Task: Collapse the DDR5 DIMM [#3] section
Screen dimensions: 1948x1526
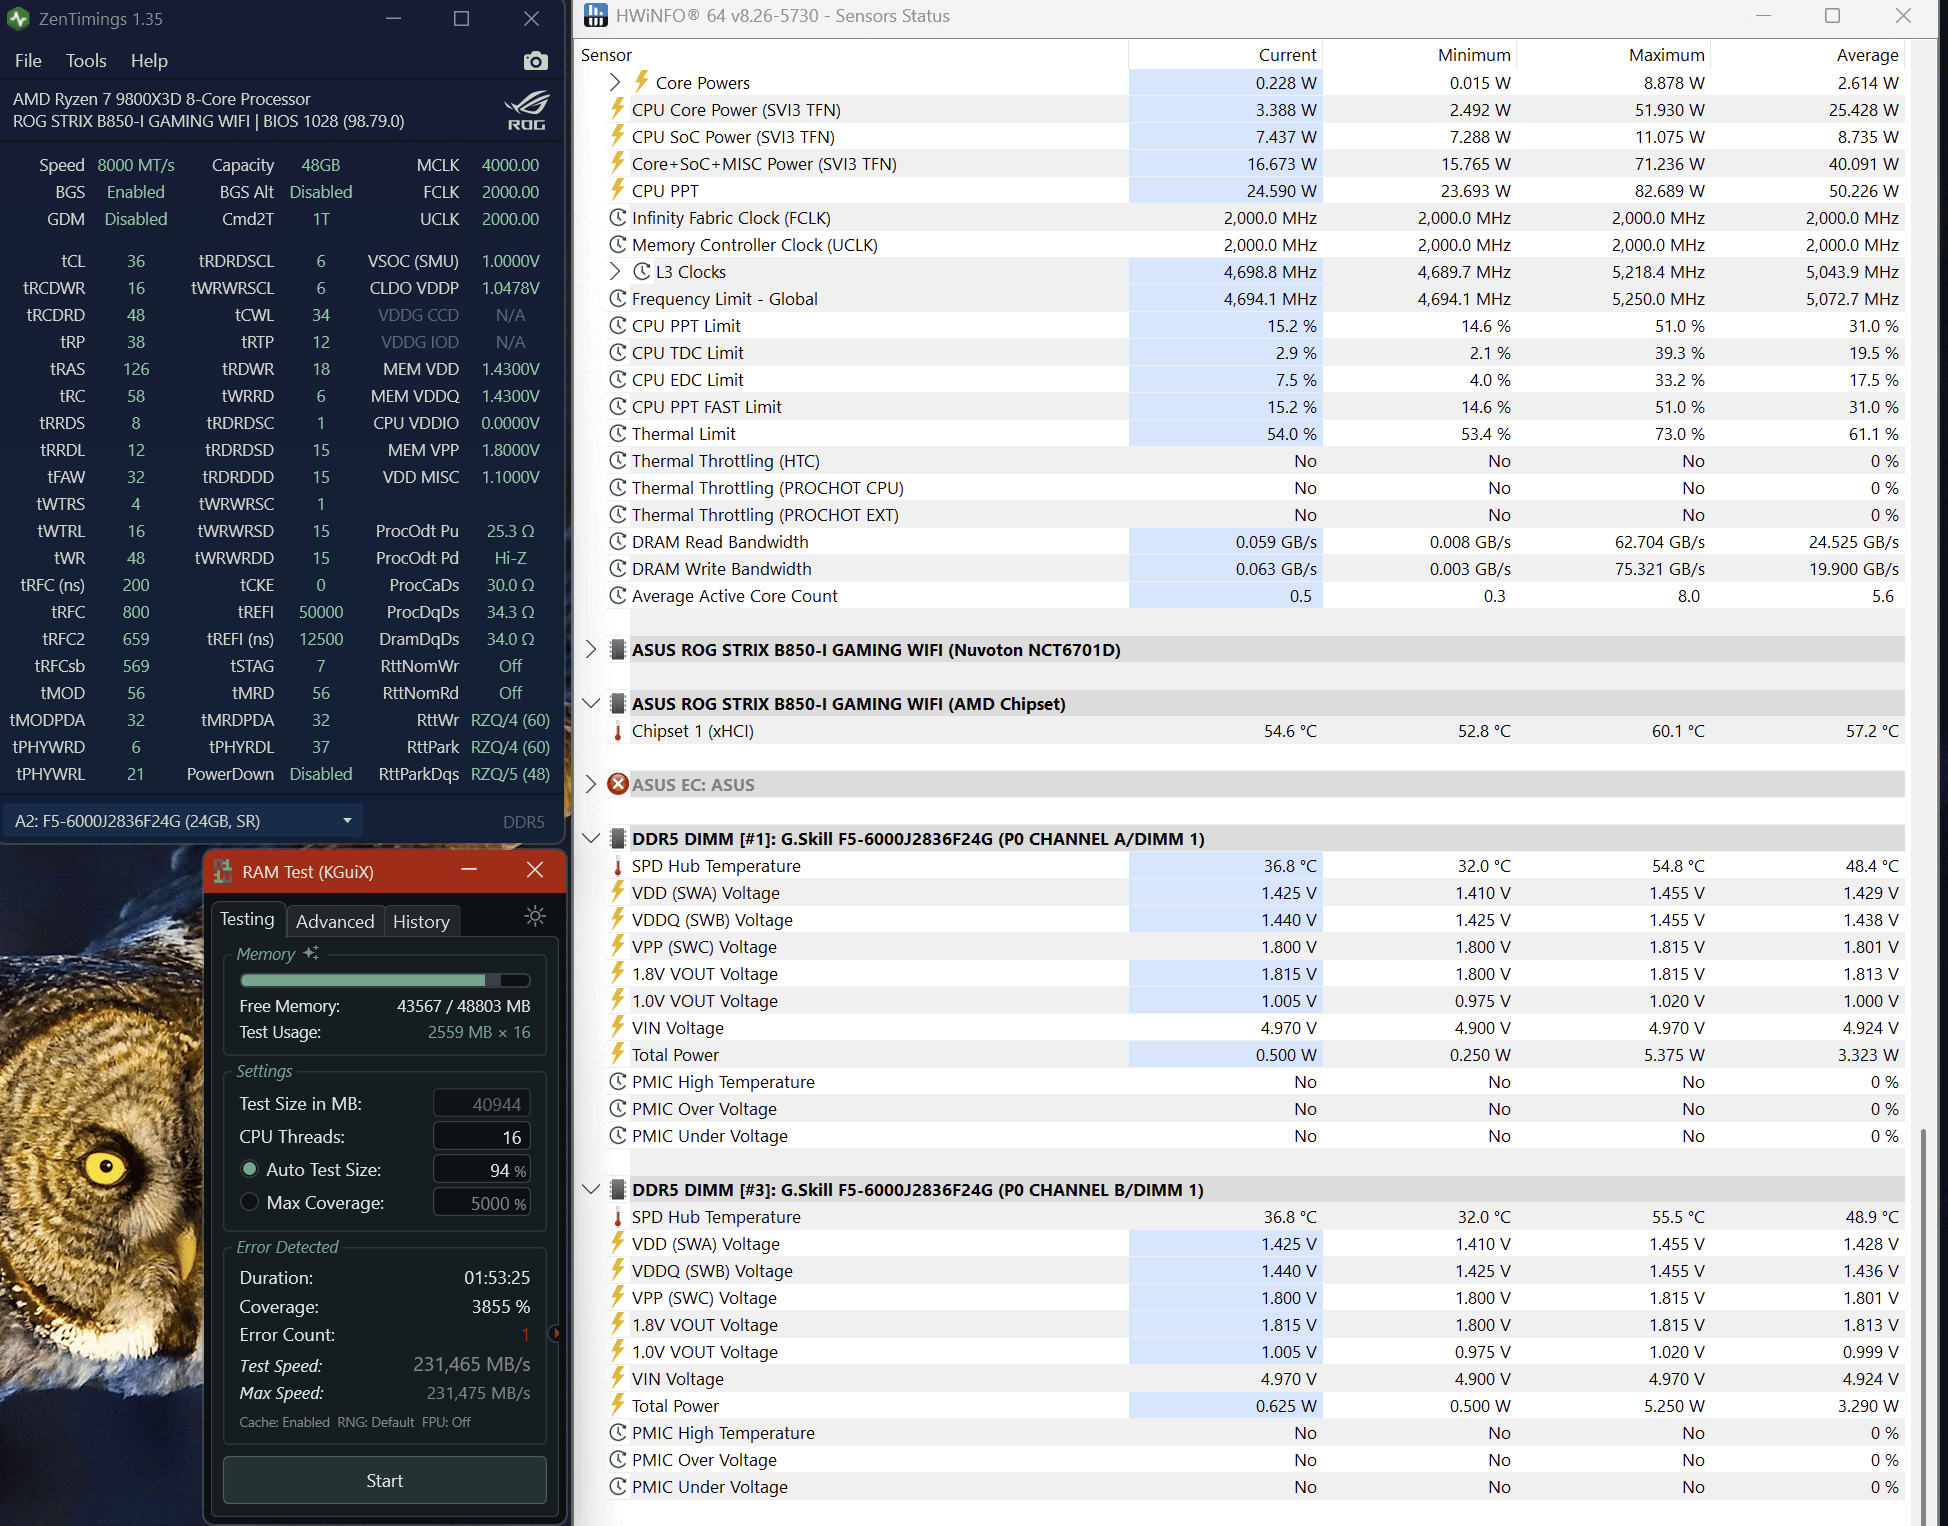Action: pos(591,1189)
